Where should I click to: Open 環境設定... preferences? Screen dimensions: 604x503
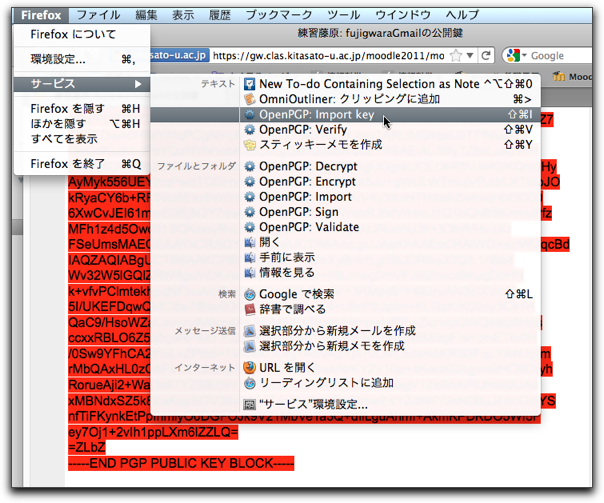tap(82, 59)
